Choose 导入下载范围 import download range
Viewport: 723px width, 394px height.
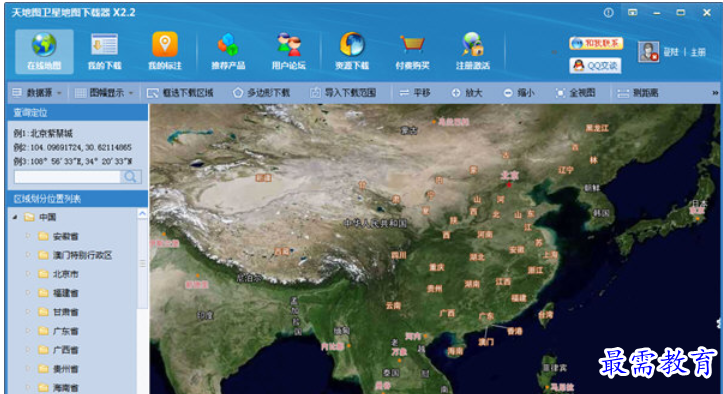point(343,93)
